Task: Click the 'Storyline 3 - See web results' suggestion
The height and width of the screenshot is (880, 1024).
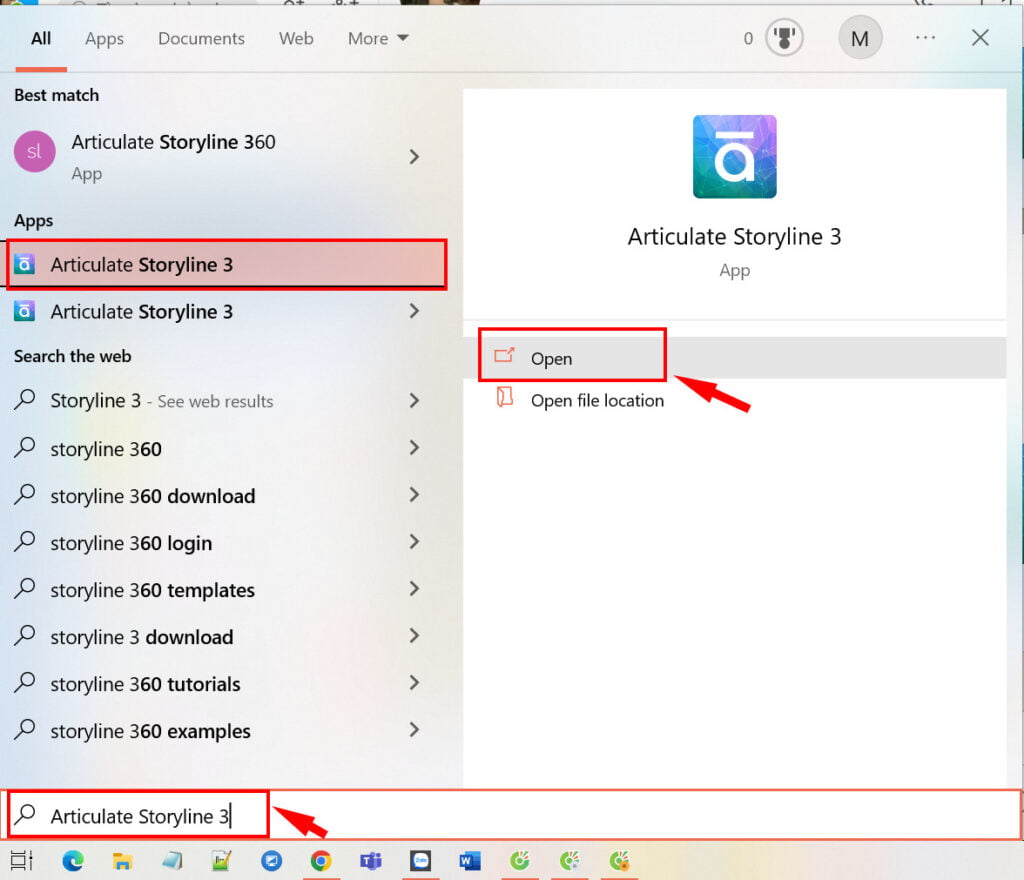Action: pos(162,400)
